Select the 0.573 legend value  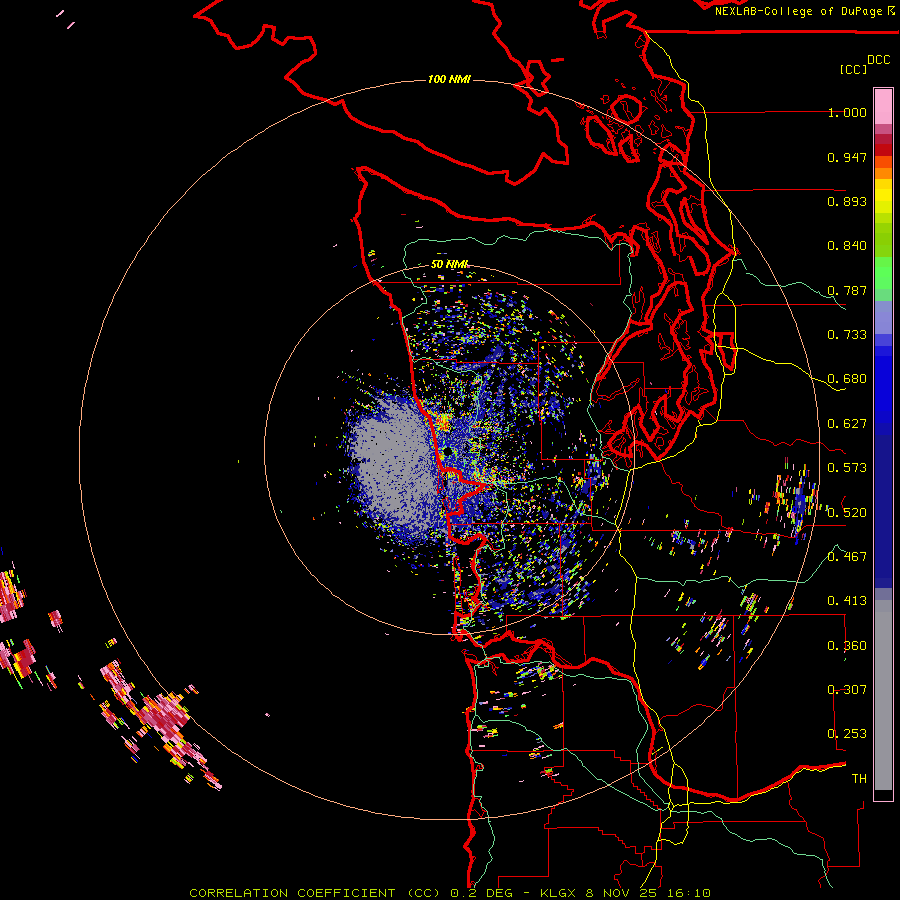click(x=847, y=468)
